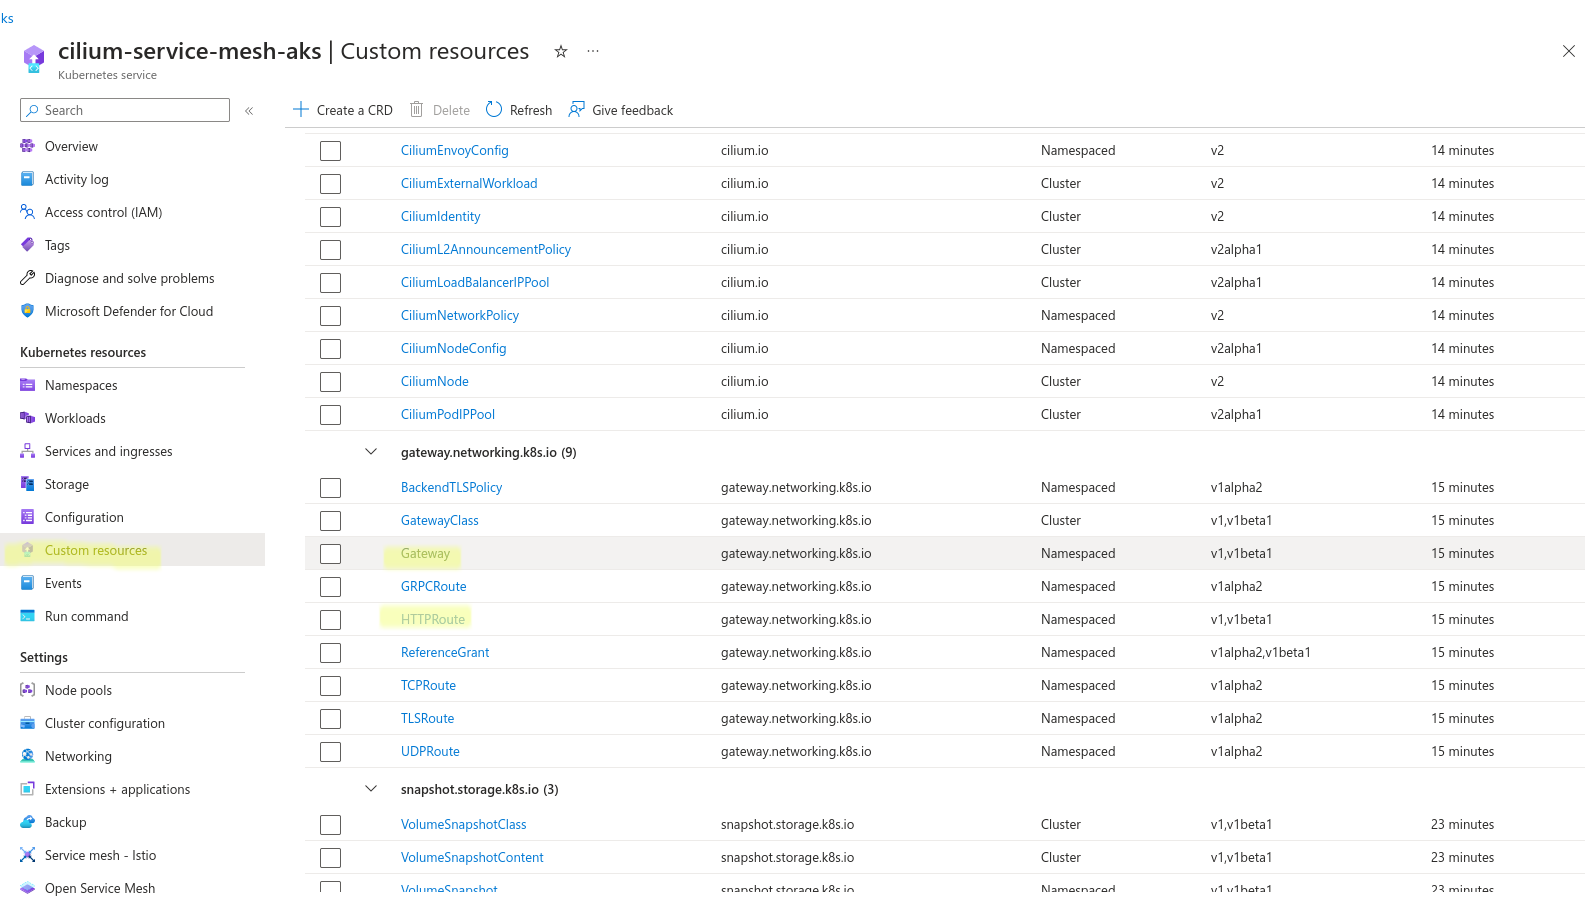
Task: Click the Diagnose and solve problems wrench icon
Action: (27, 278)
